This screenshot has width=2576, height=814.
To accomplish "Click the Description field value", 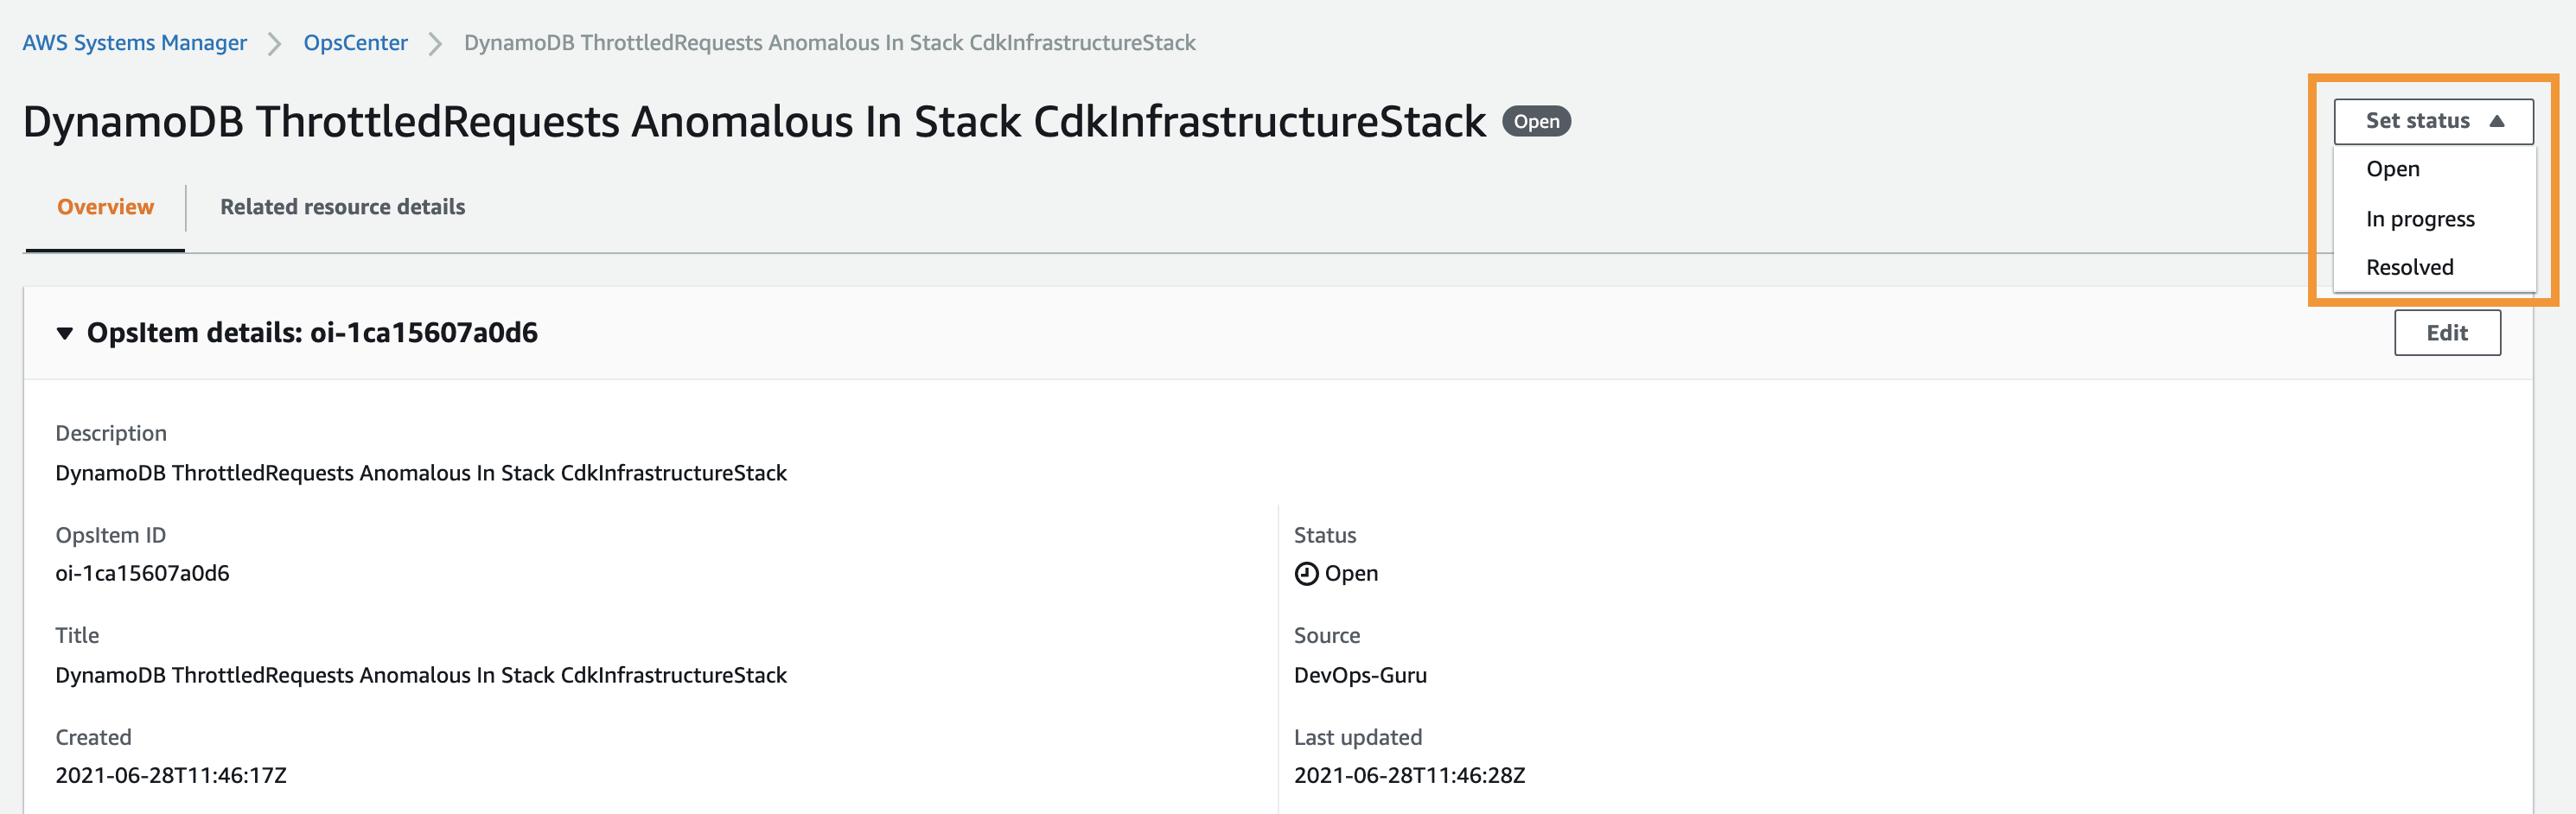I will [421, 473].
